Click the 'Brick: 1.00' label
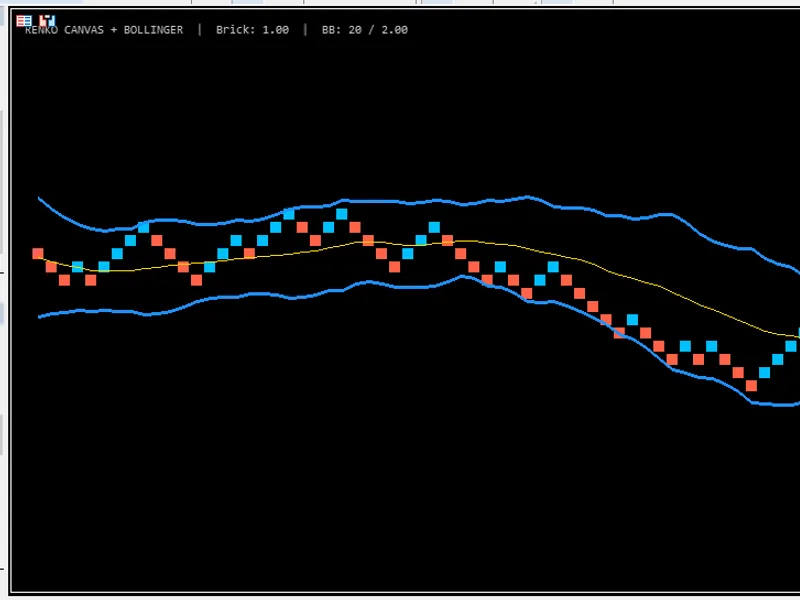 click(253, 30)
